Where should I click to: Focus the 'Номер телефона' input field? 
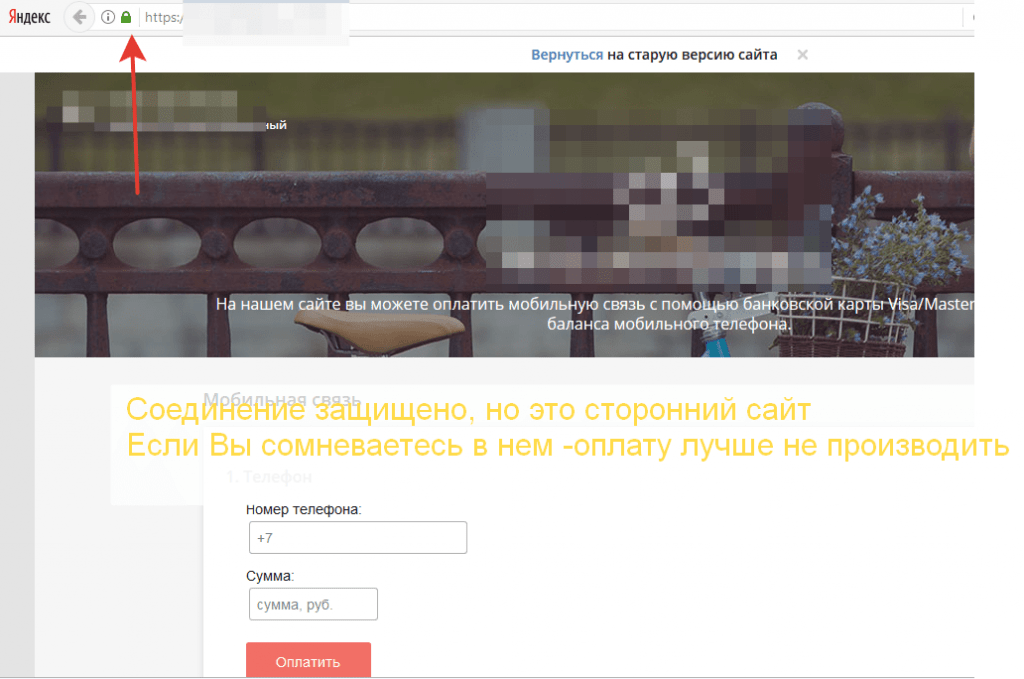click(x=357, y=537)
